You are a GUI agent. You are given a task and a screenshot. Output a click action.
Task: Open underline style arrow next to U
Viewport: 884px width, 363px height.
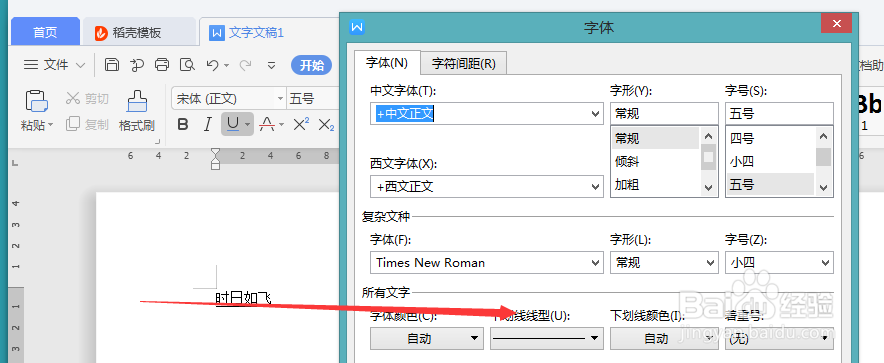tap(247, 125)
